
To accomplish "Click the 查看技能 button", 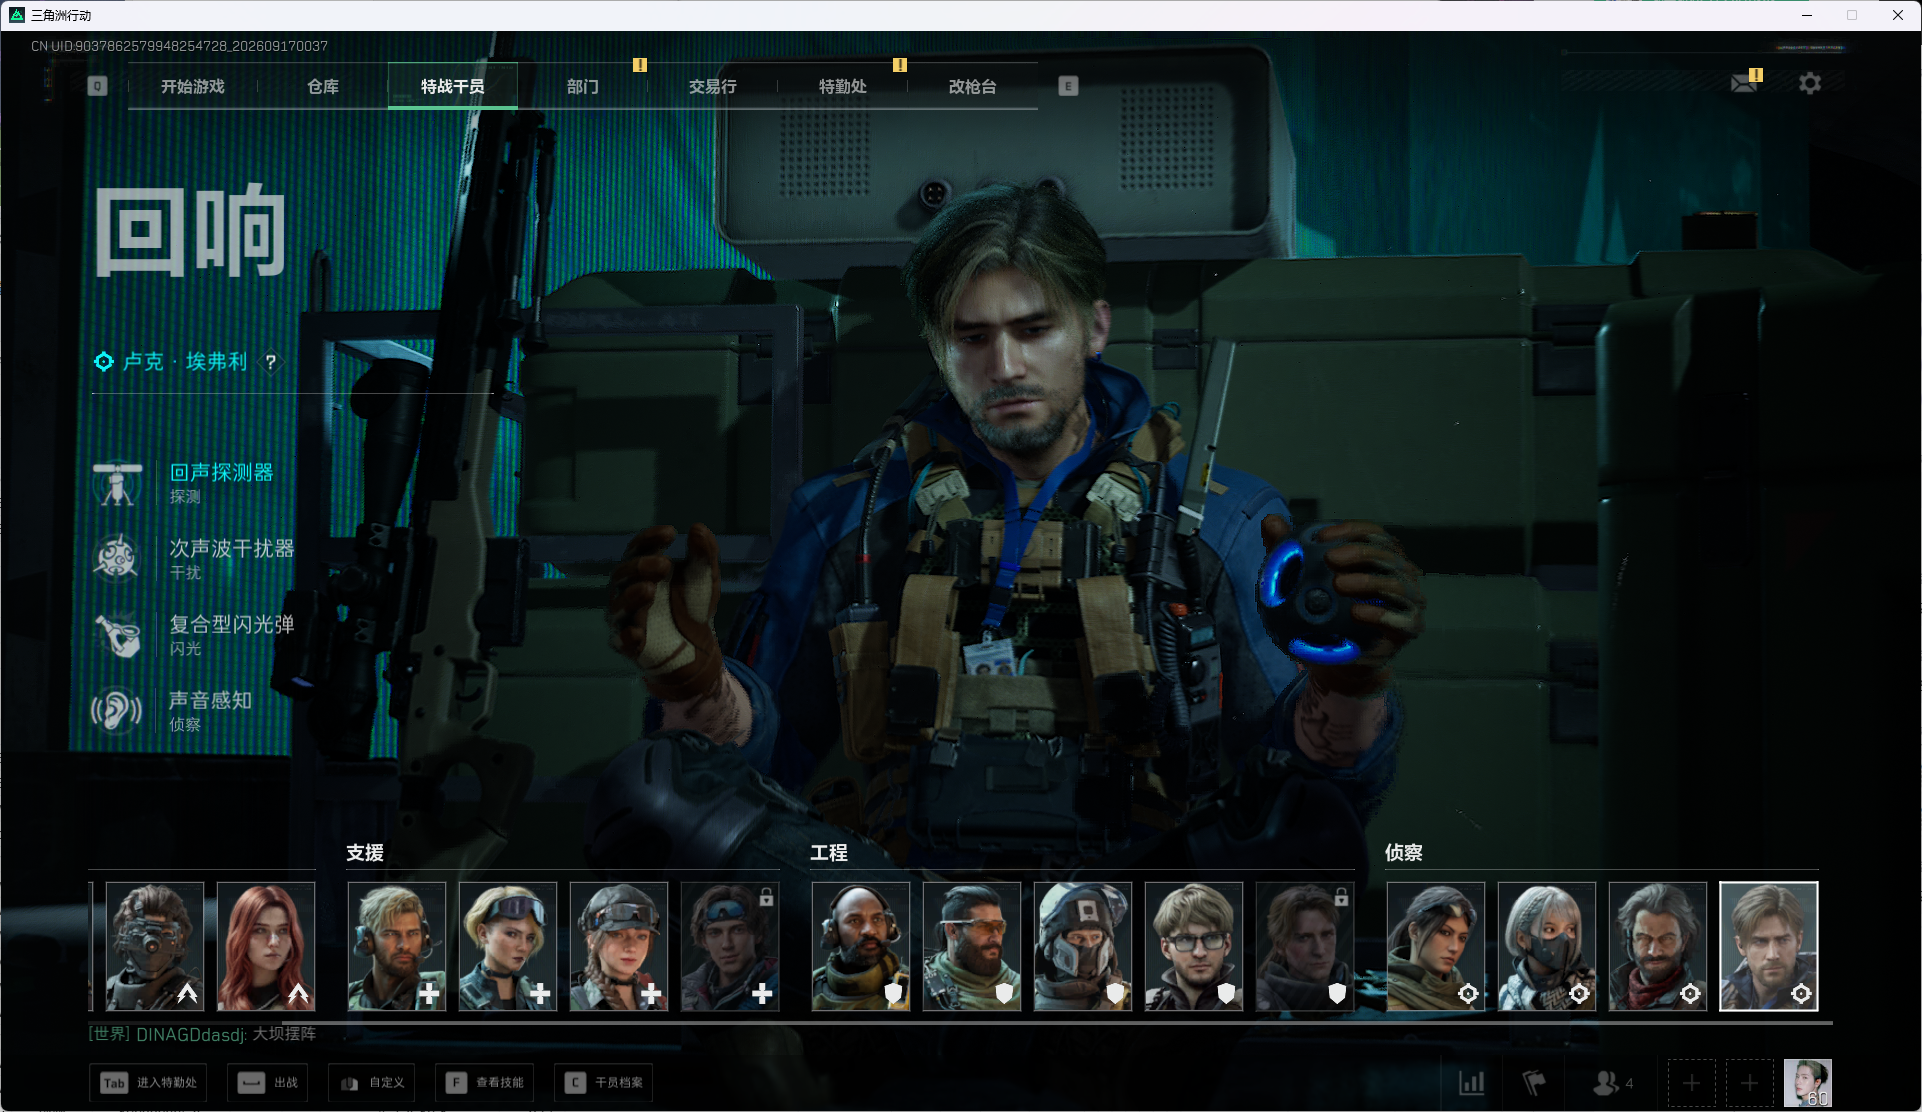I will click(485, 1083).
